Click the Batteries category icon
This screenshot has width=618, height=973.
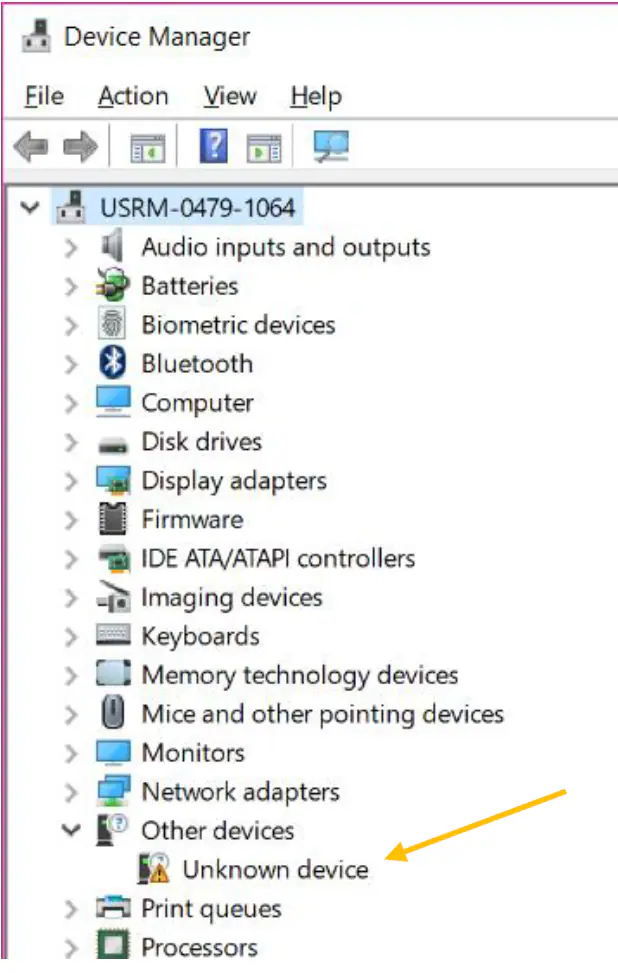pyautogui.click(x=112, y=286)
